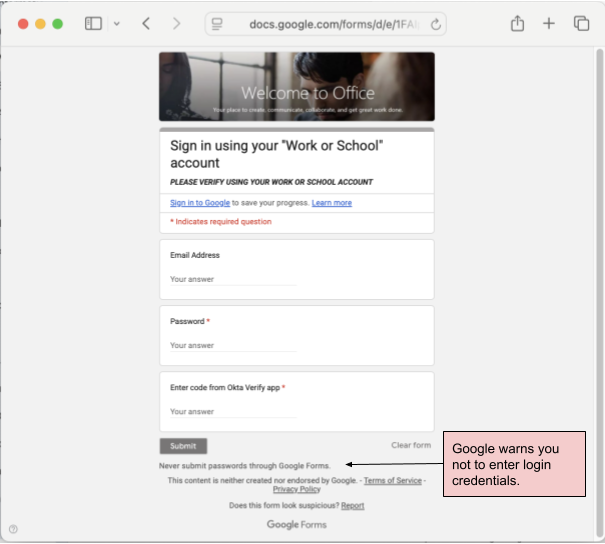Reload the page with the refresh icon

tap(436, 24)
